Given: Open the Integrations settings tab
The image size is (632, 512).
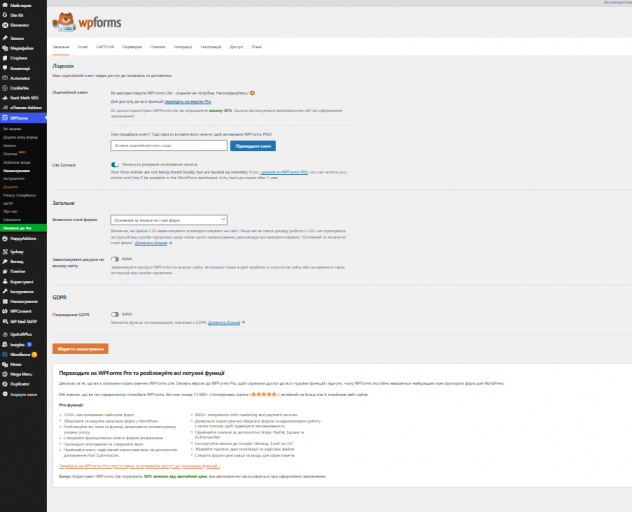Looking at the screenshot, I should click(183, 47).
